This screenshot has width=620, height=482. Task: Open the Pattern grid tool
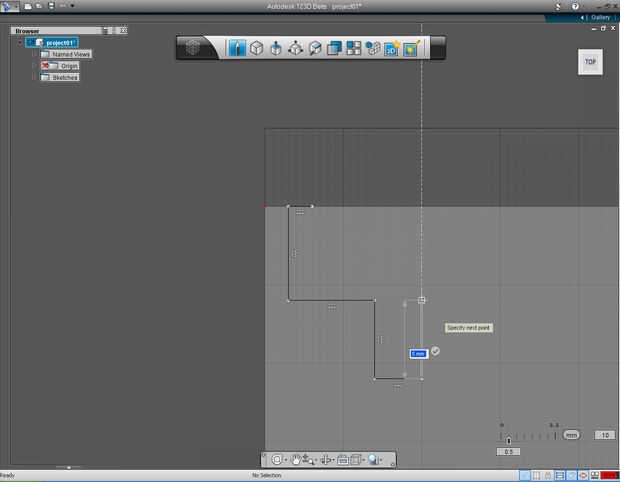click(353, 48)
